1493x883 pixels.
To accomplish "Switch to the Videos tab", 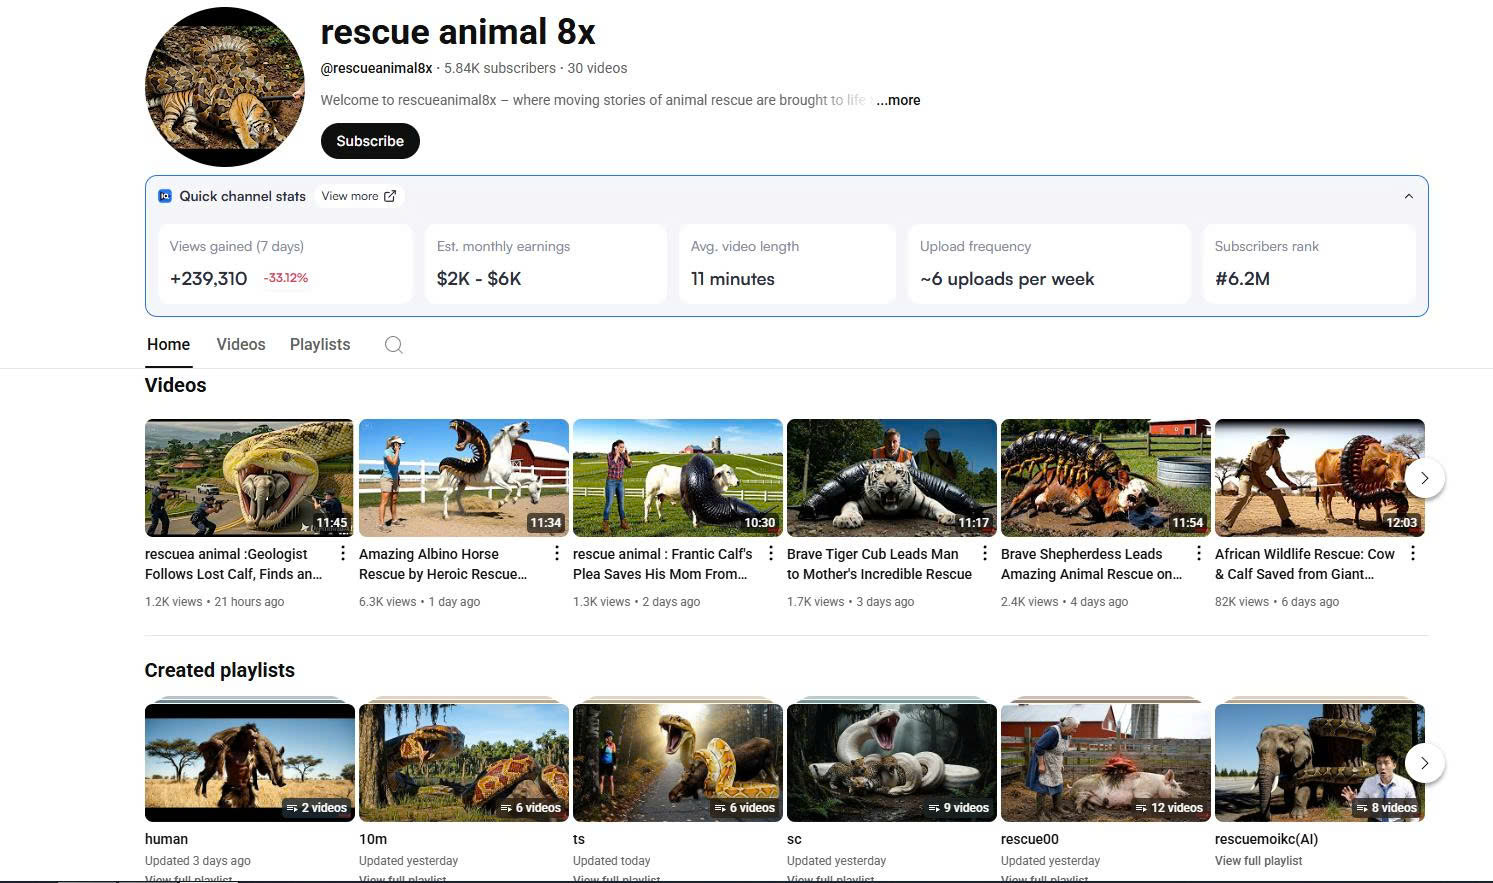I will (241, 345).
